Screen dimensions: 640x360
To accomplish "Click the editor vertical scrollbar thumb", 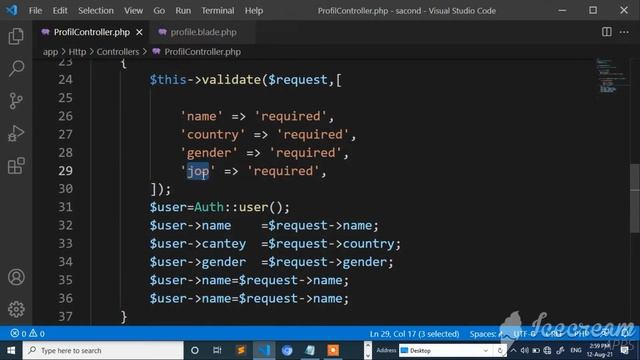I will coord(634,198).
